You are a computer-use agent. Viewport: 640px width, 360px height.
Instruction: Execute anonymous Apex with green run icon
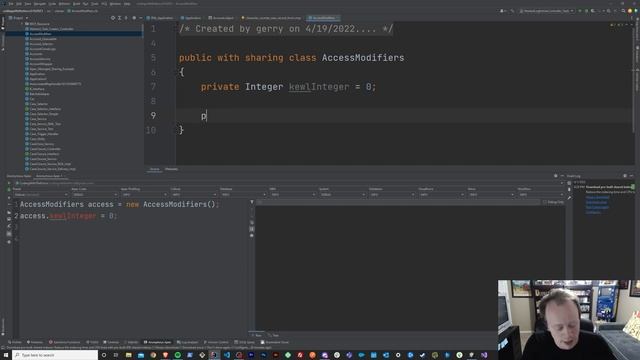point(9,189)
